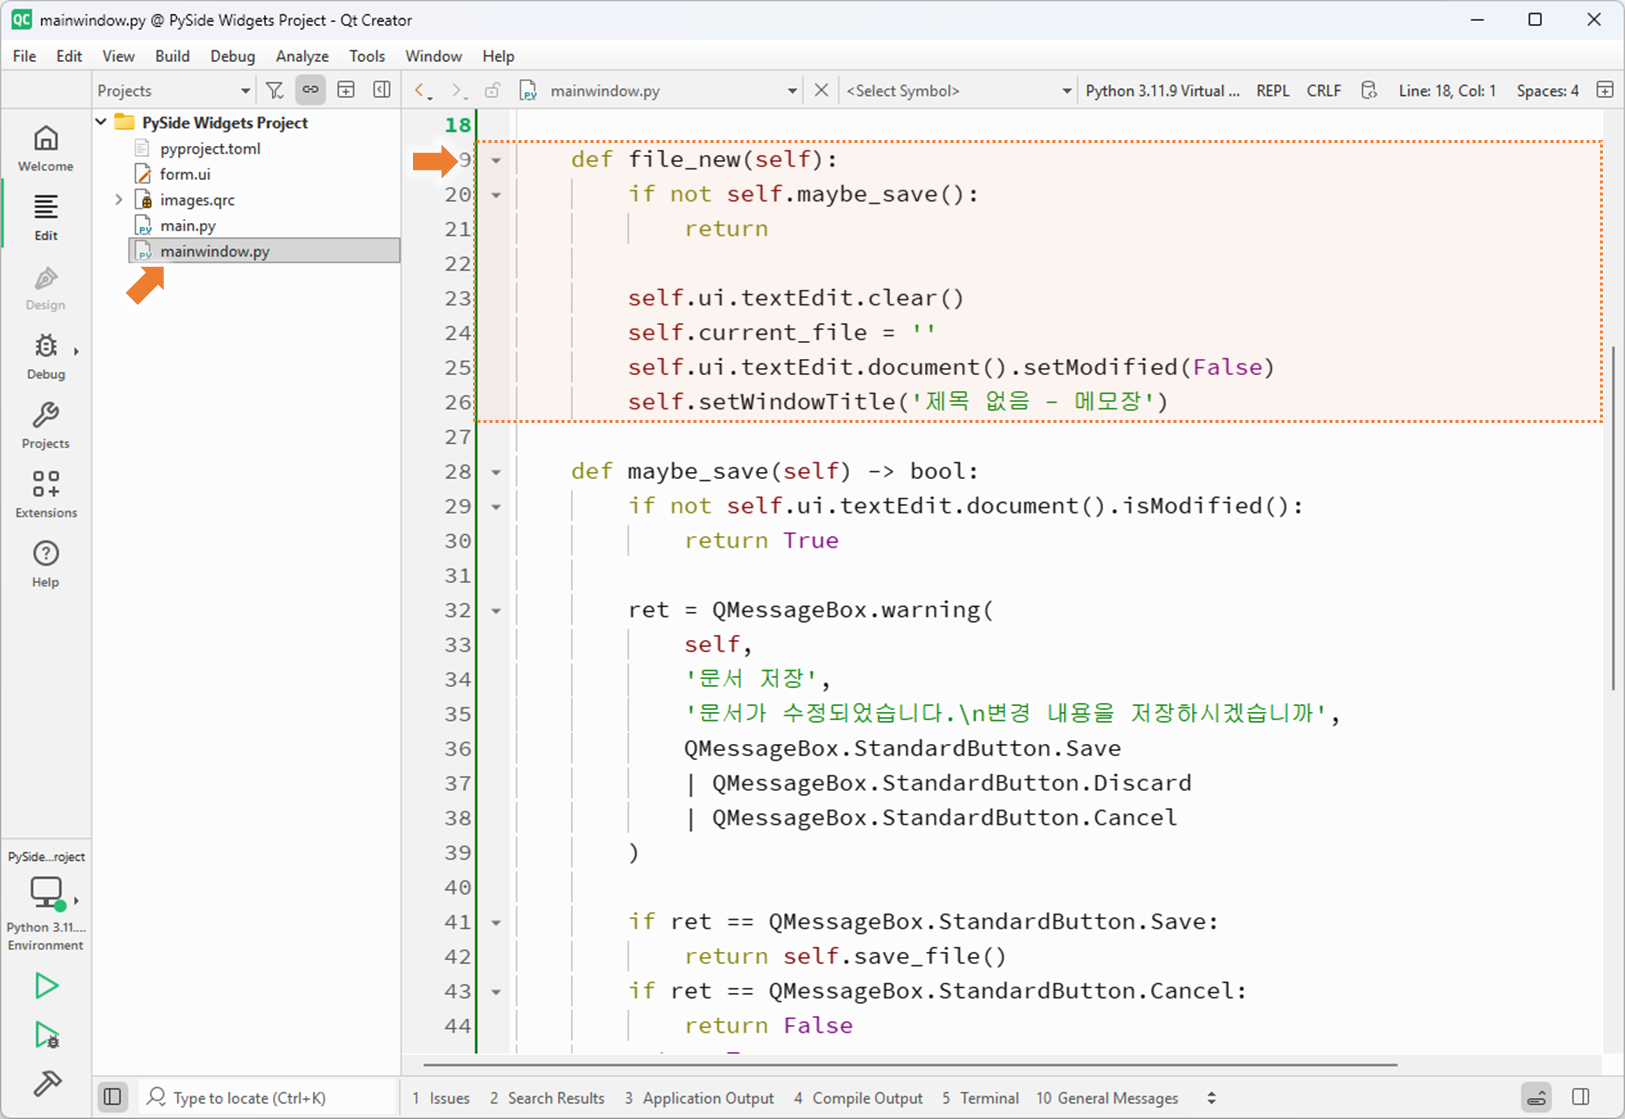Select pyproject.toml in project tree
The width and height of the screenshot is (1625, 1119).
pyautogui.click(x=210, y=149)
